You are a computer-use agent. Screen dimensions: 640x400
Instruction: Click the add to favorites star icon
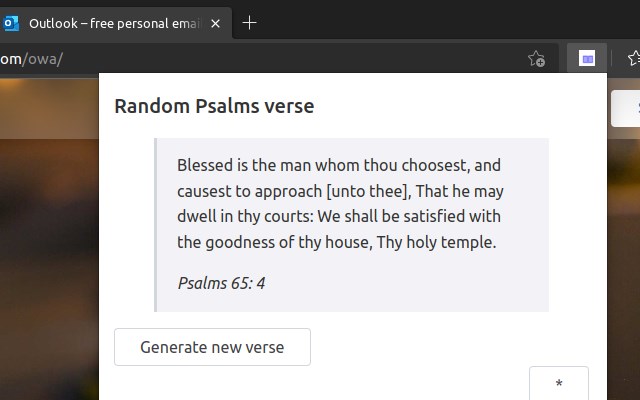(536, 59)
